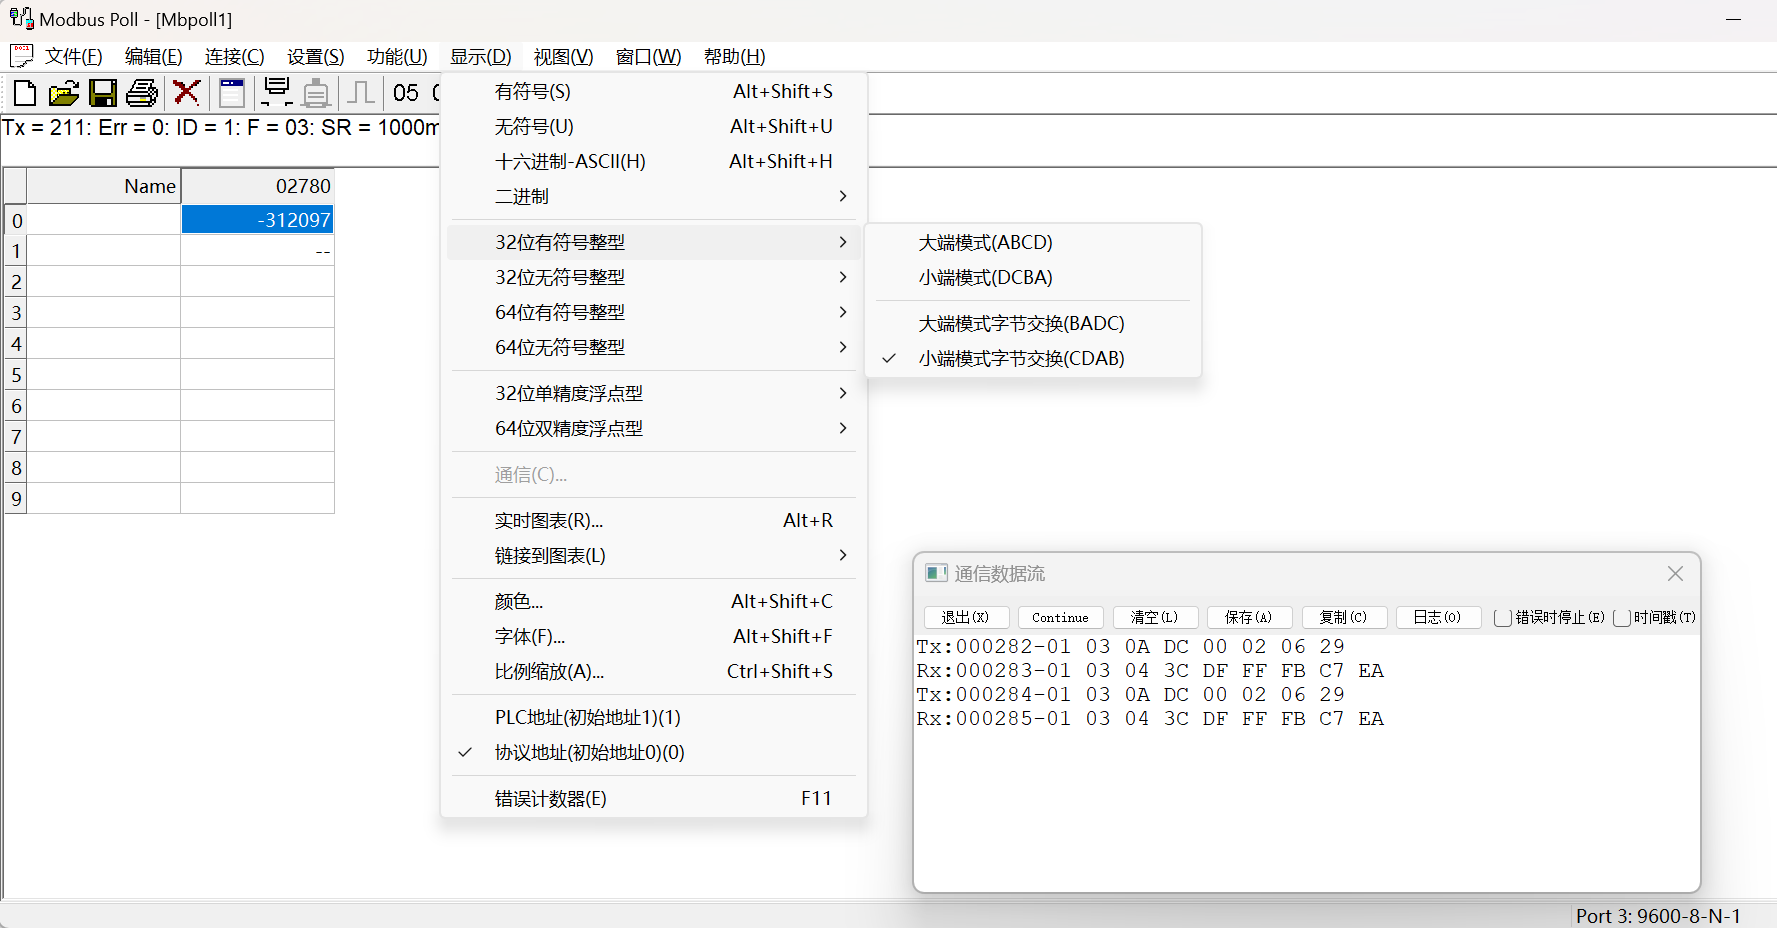The image size is (1777, 928).
Task: Click the pulse single-poll toolbar icon
Action: coord(361,93)
